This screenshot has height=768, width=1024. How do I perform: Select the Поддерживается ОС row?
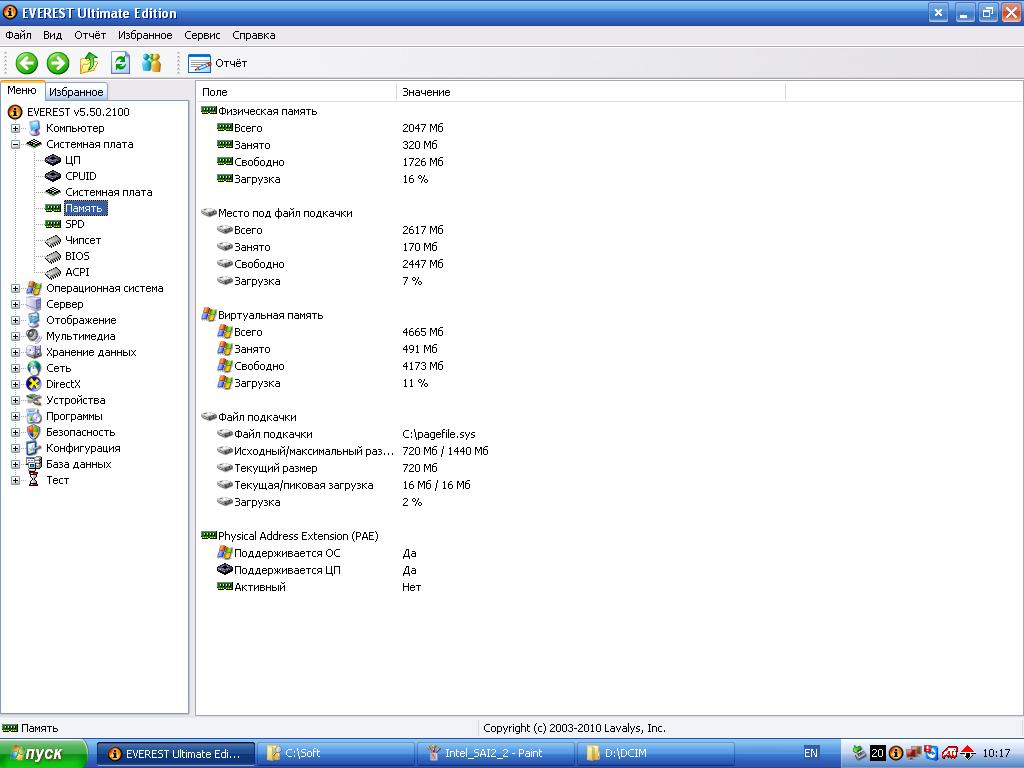(x=279, y=553)
